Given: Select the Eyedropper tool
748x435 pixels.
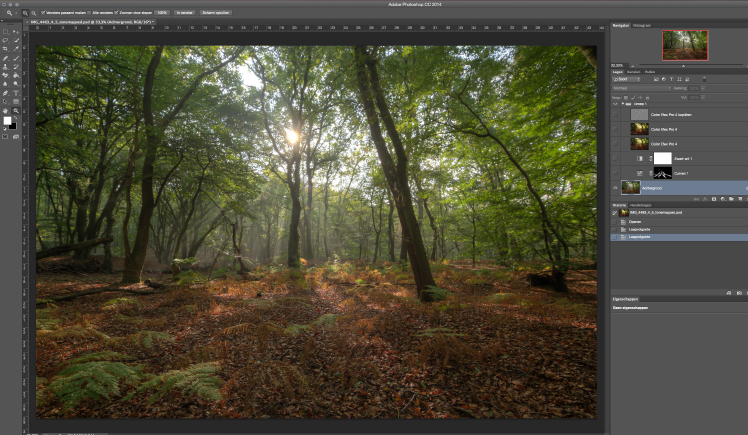Looking at the screenshot, I should coord(16,49).
